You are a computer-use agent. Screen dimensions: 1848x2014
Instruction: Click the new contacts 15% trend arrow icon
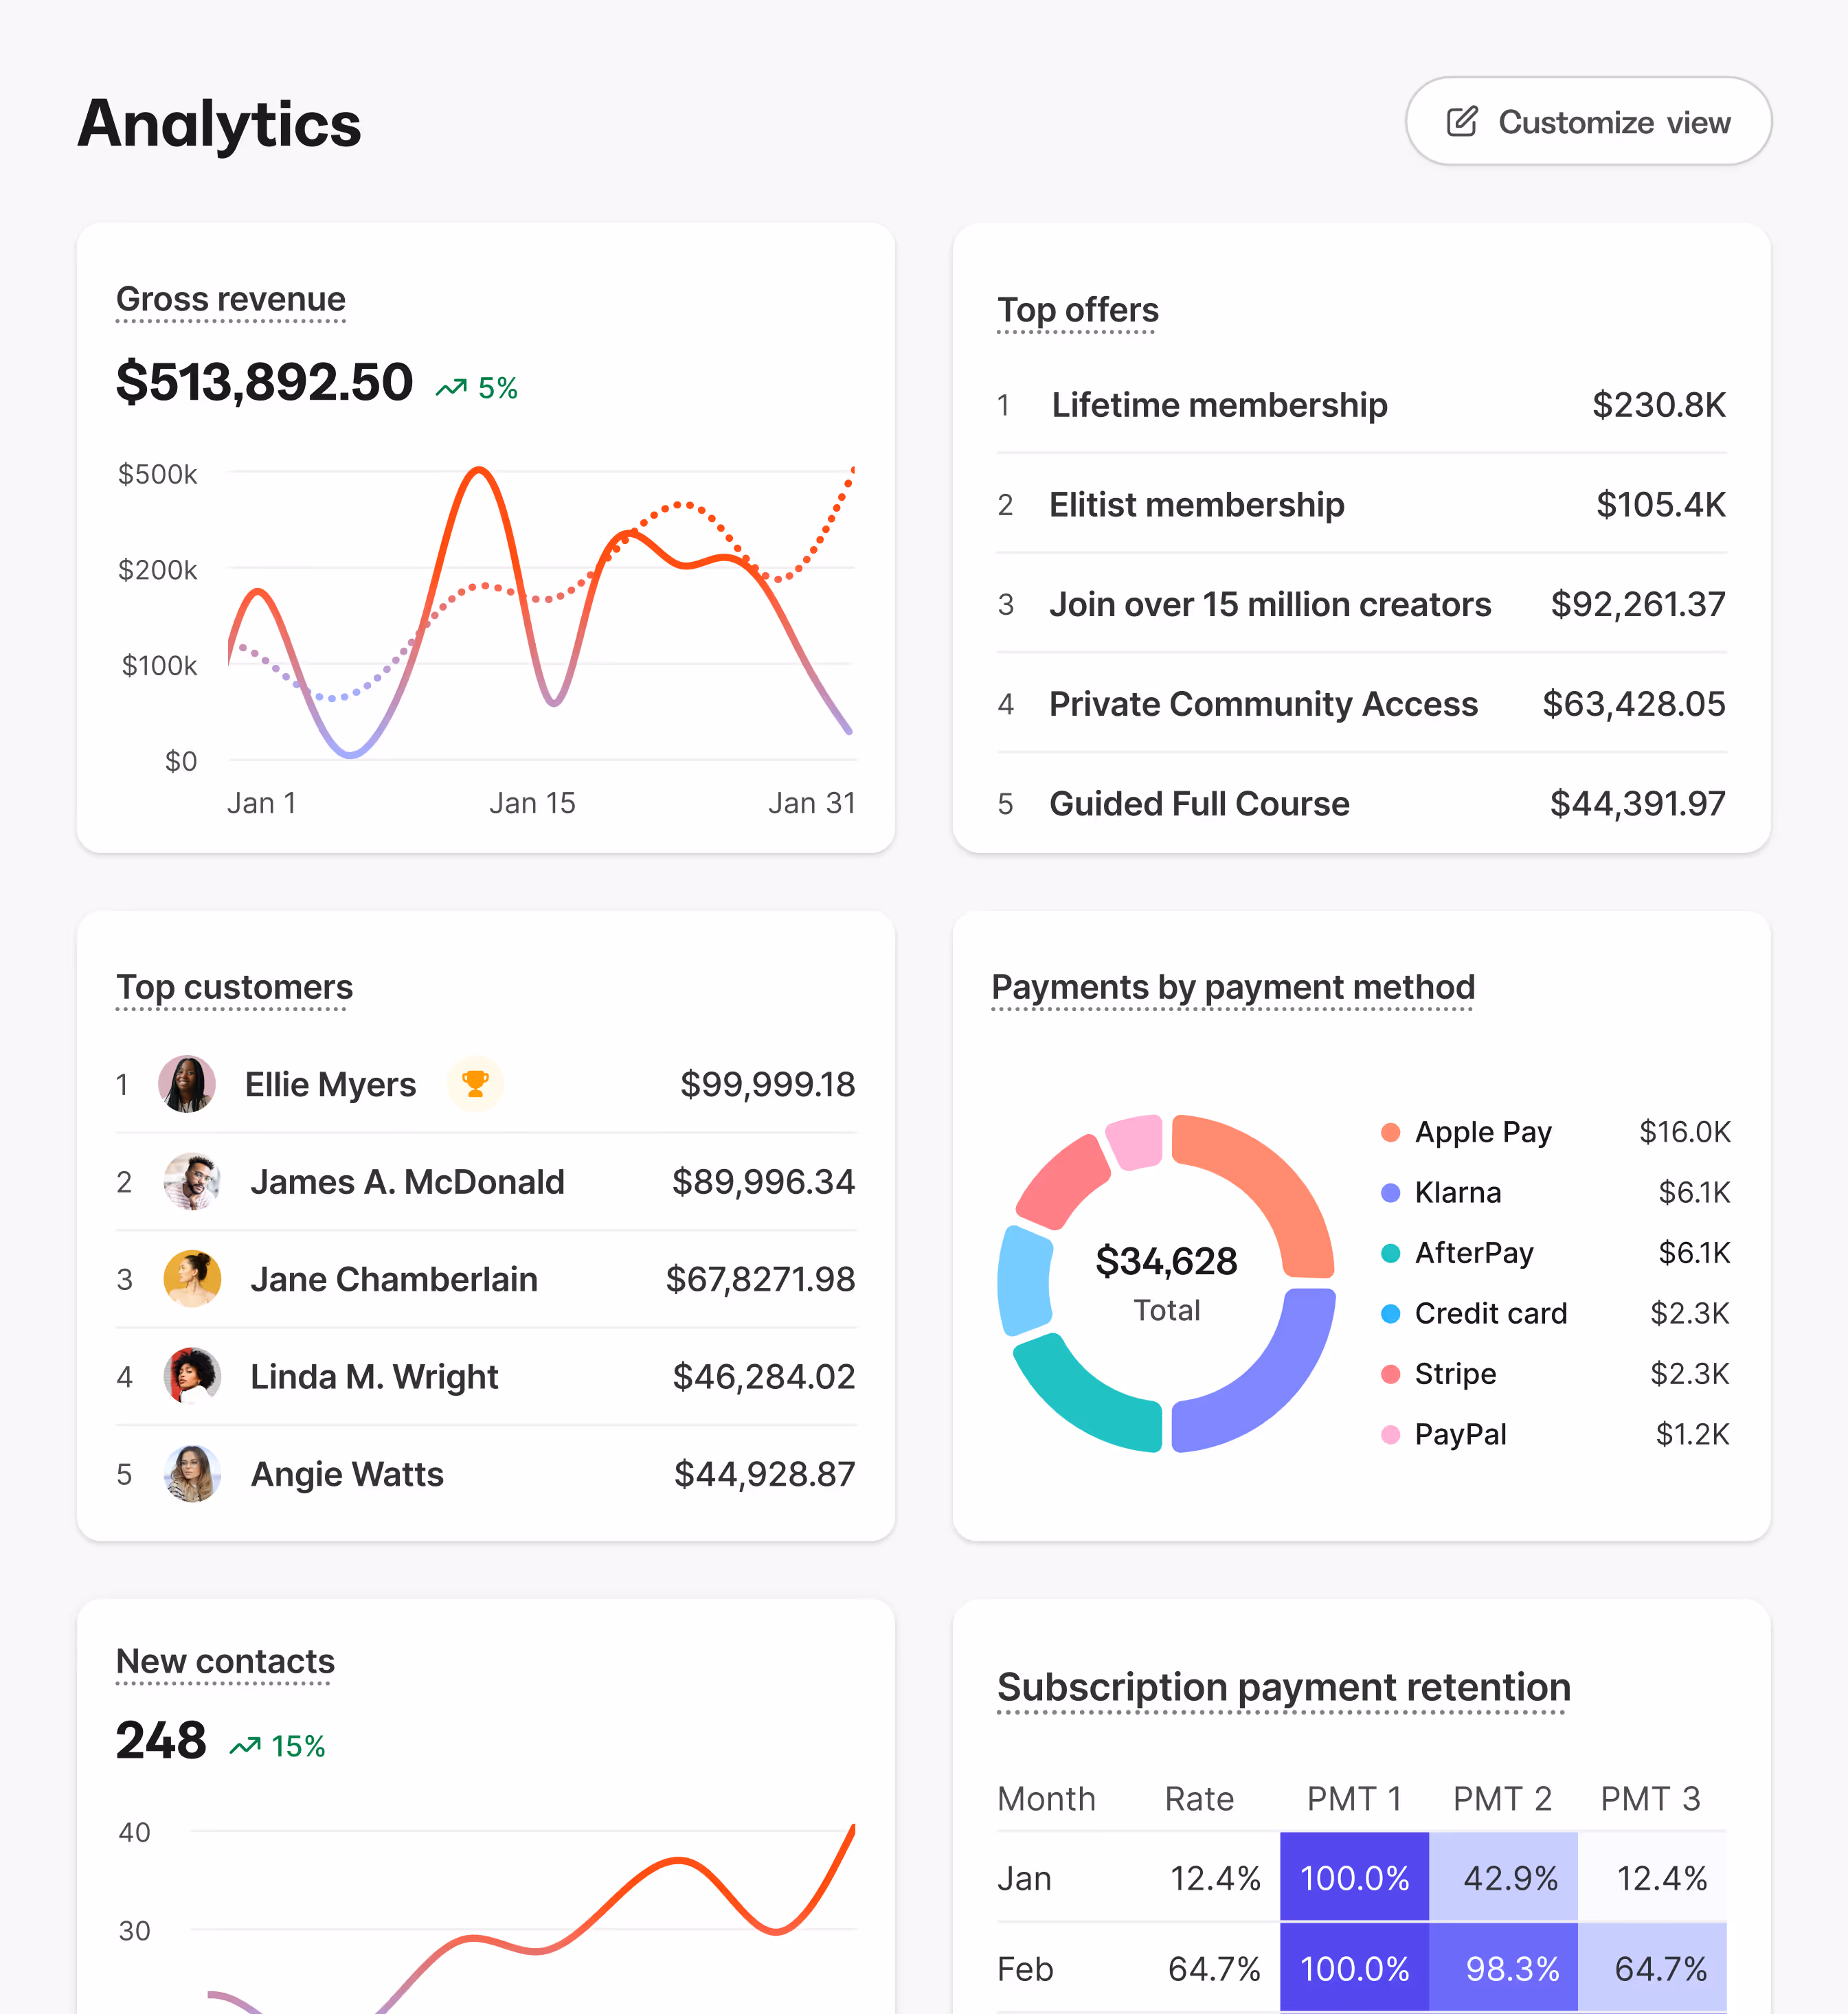coord(245,1746)
